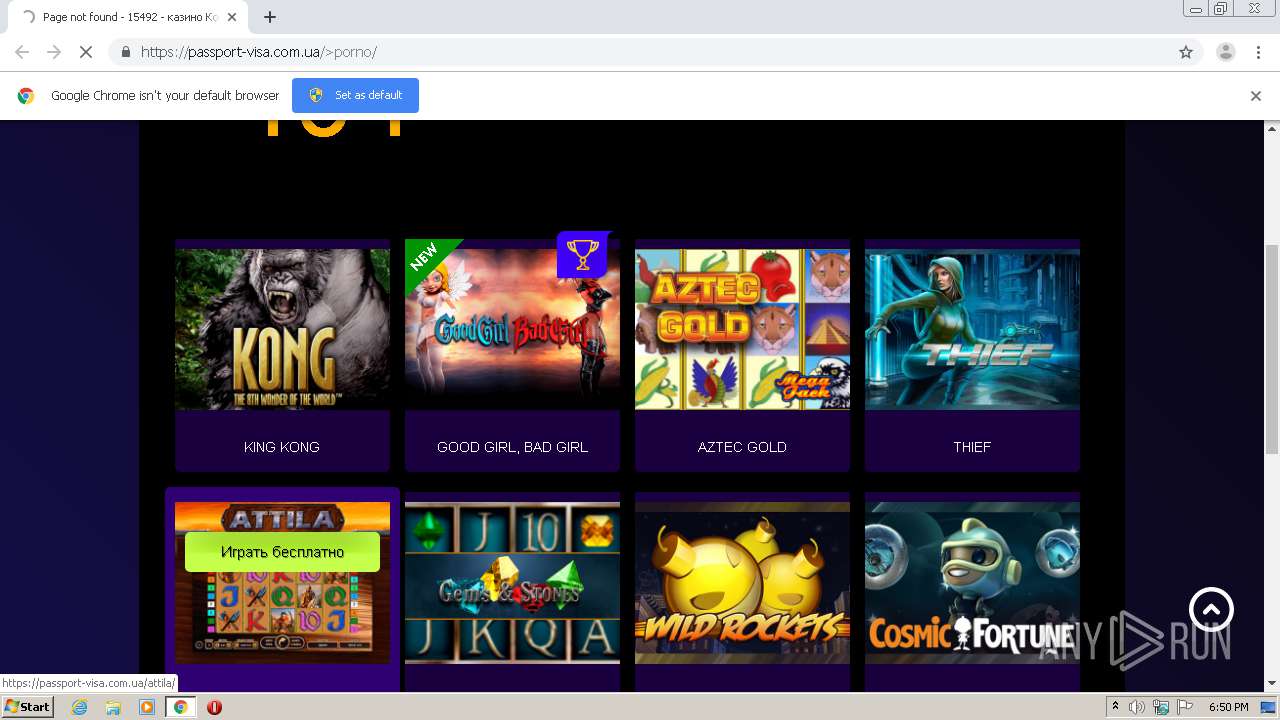Click the 6:50 PM clock
Image resolution: width=1280 pixels, height=720 pixels.
coord(1228,707)
